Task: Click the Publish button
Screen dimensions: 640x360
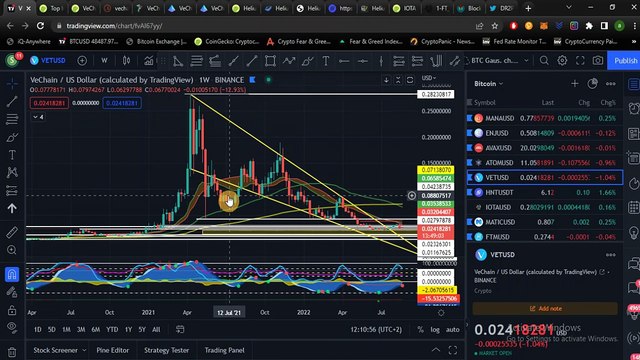Action: pos(625,60)
